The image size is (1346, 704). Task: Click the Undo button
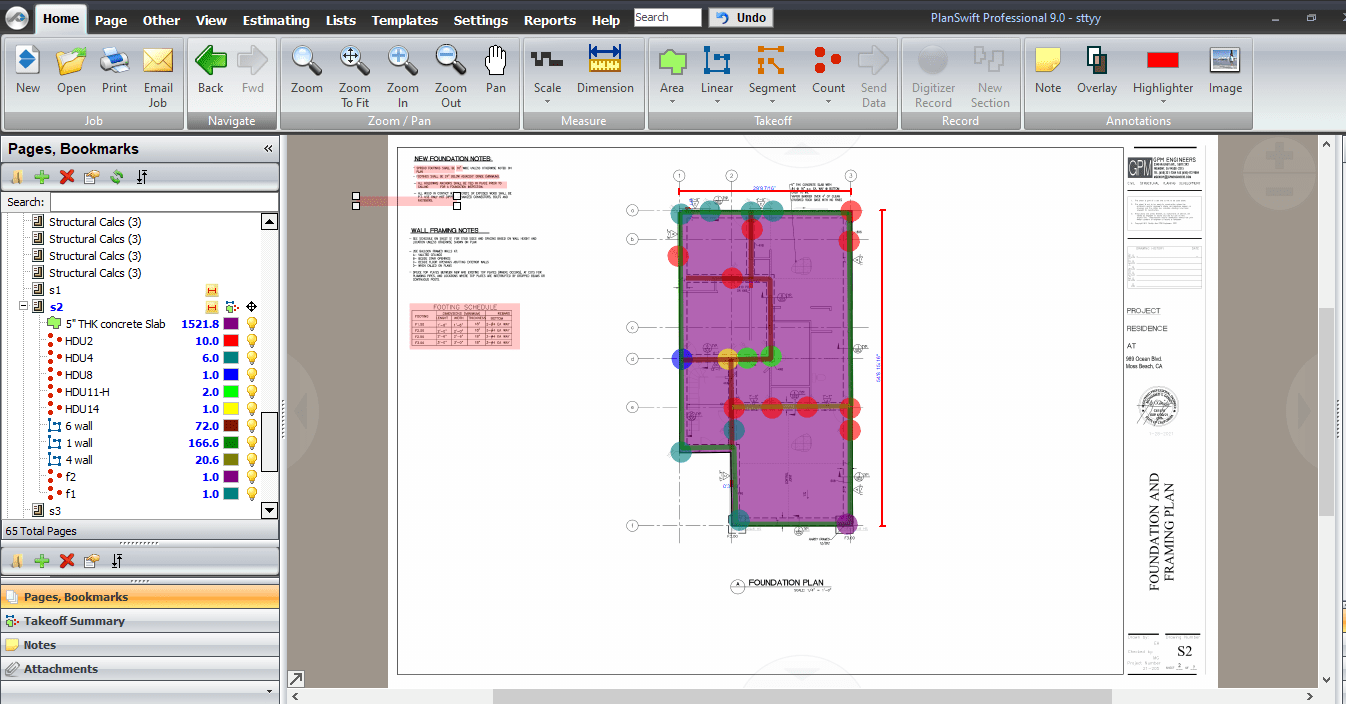point(740,17)
